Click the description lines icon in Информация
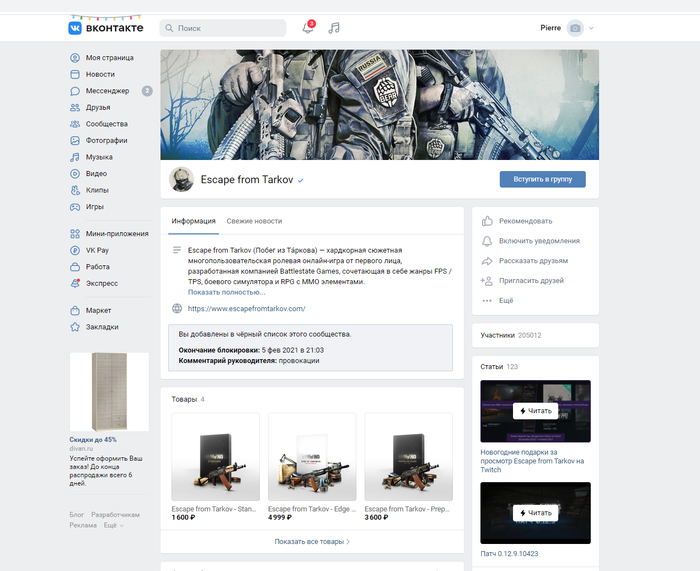 point(177,250)
